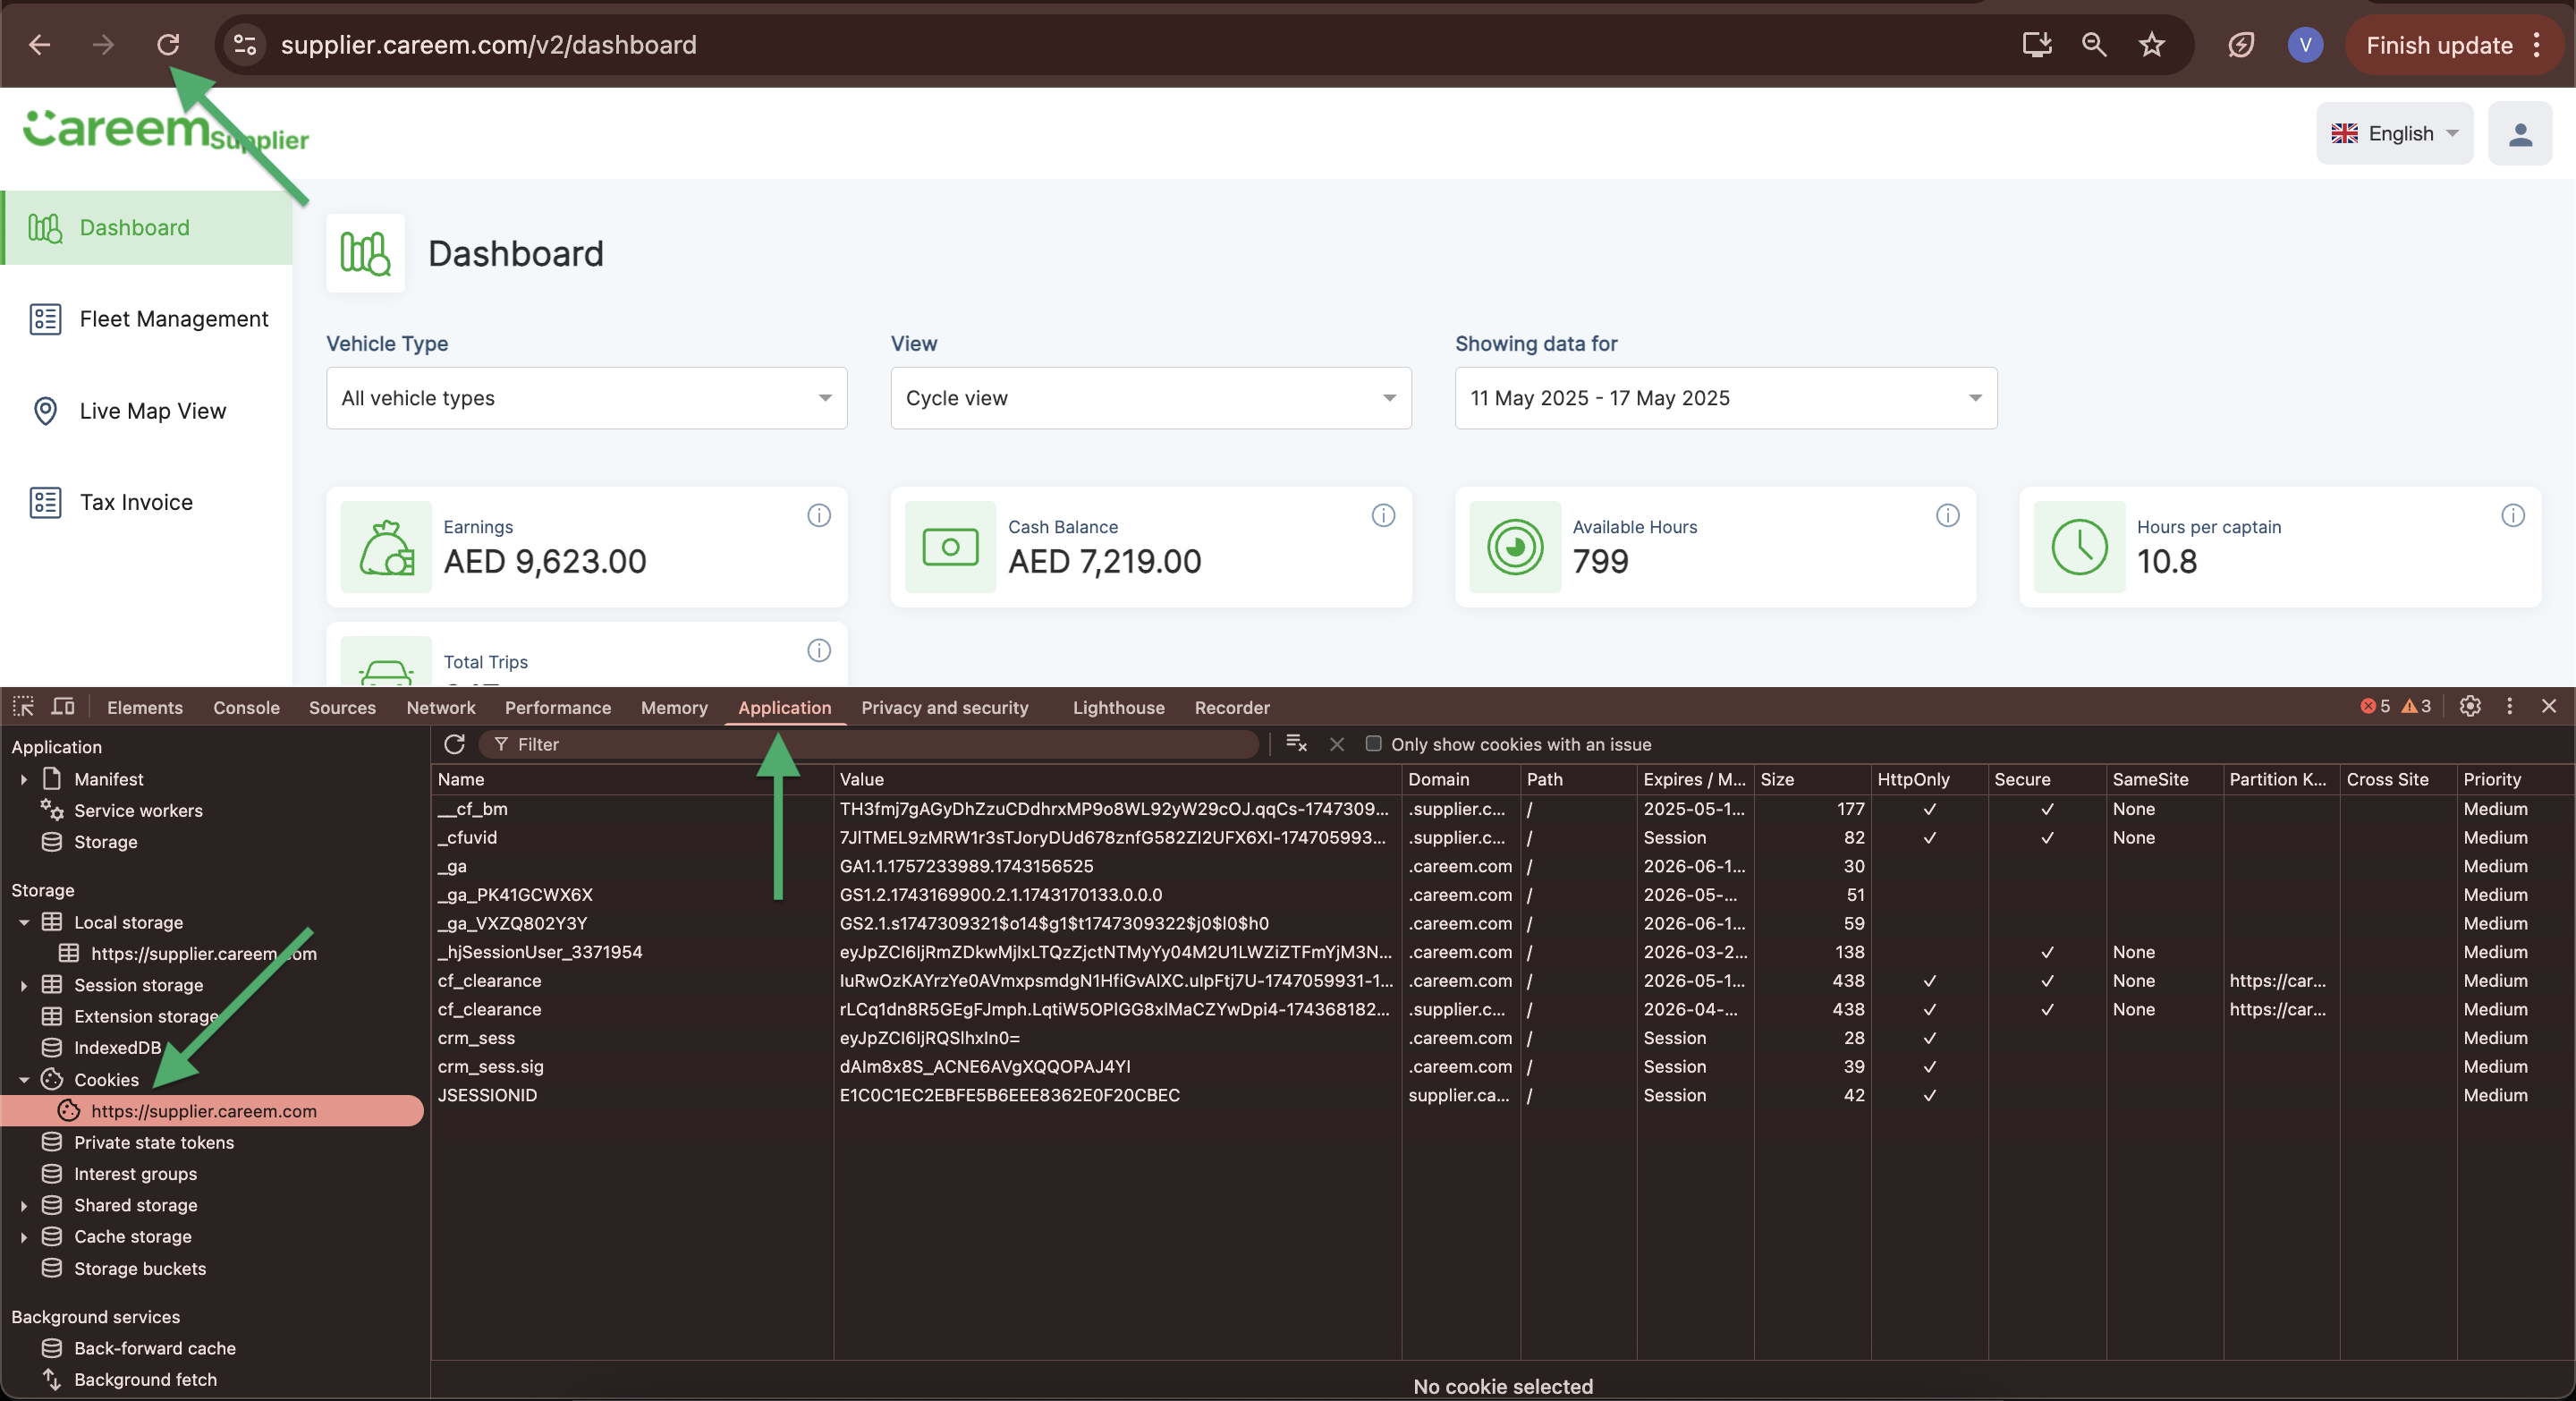
Task: Close the DevTools panel
Action: (2548, 706)
